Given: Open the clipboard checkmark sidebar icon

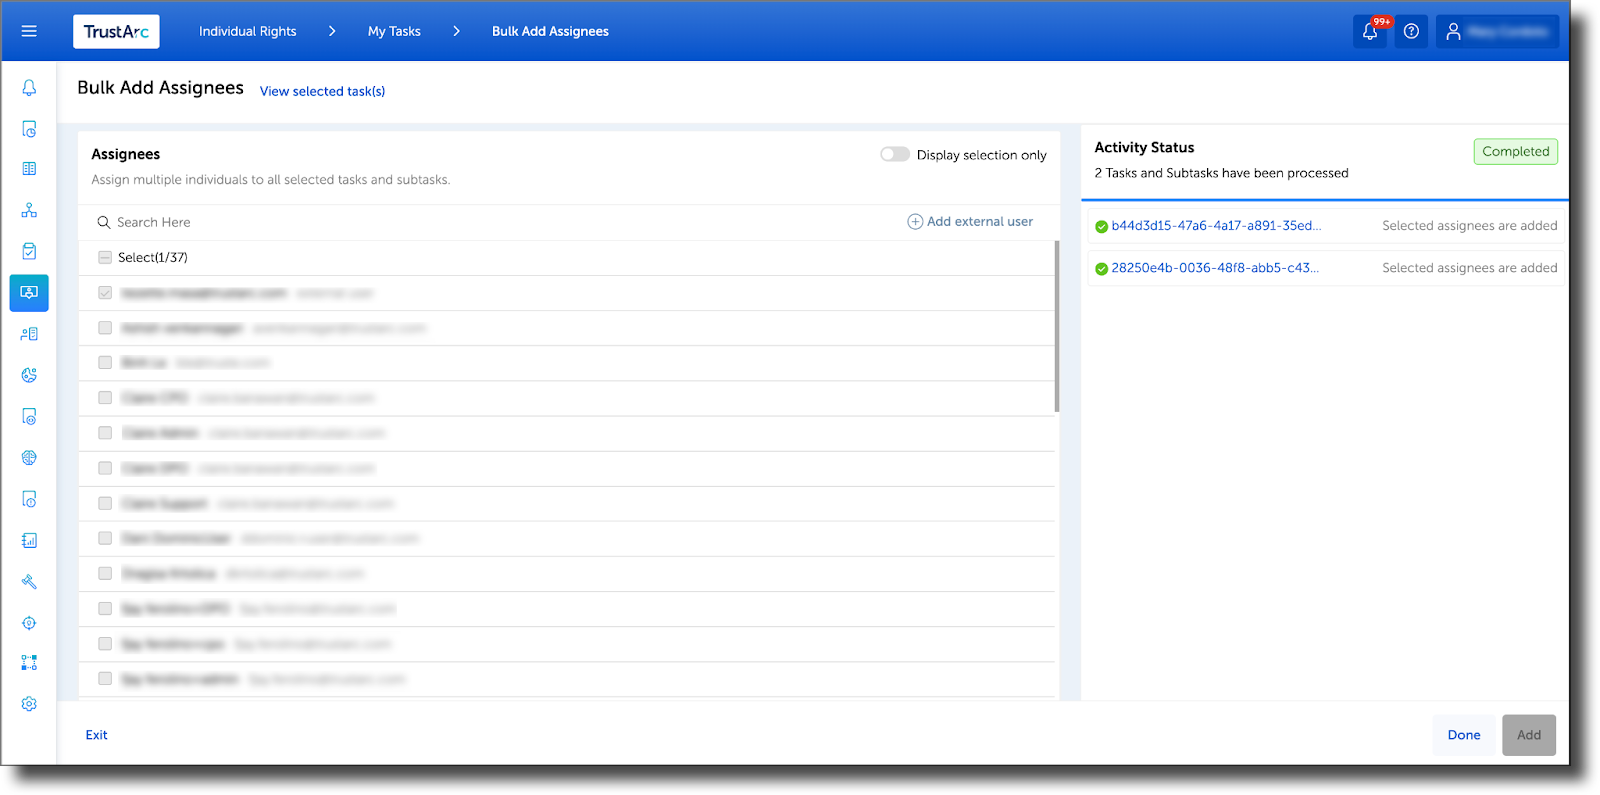Looking at the screenshot, I should tap(29, 251).
